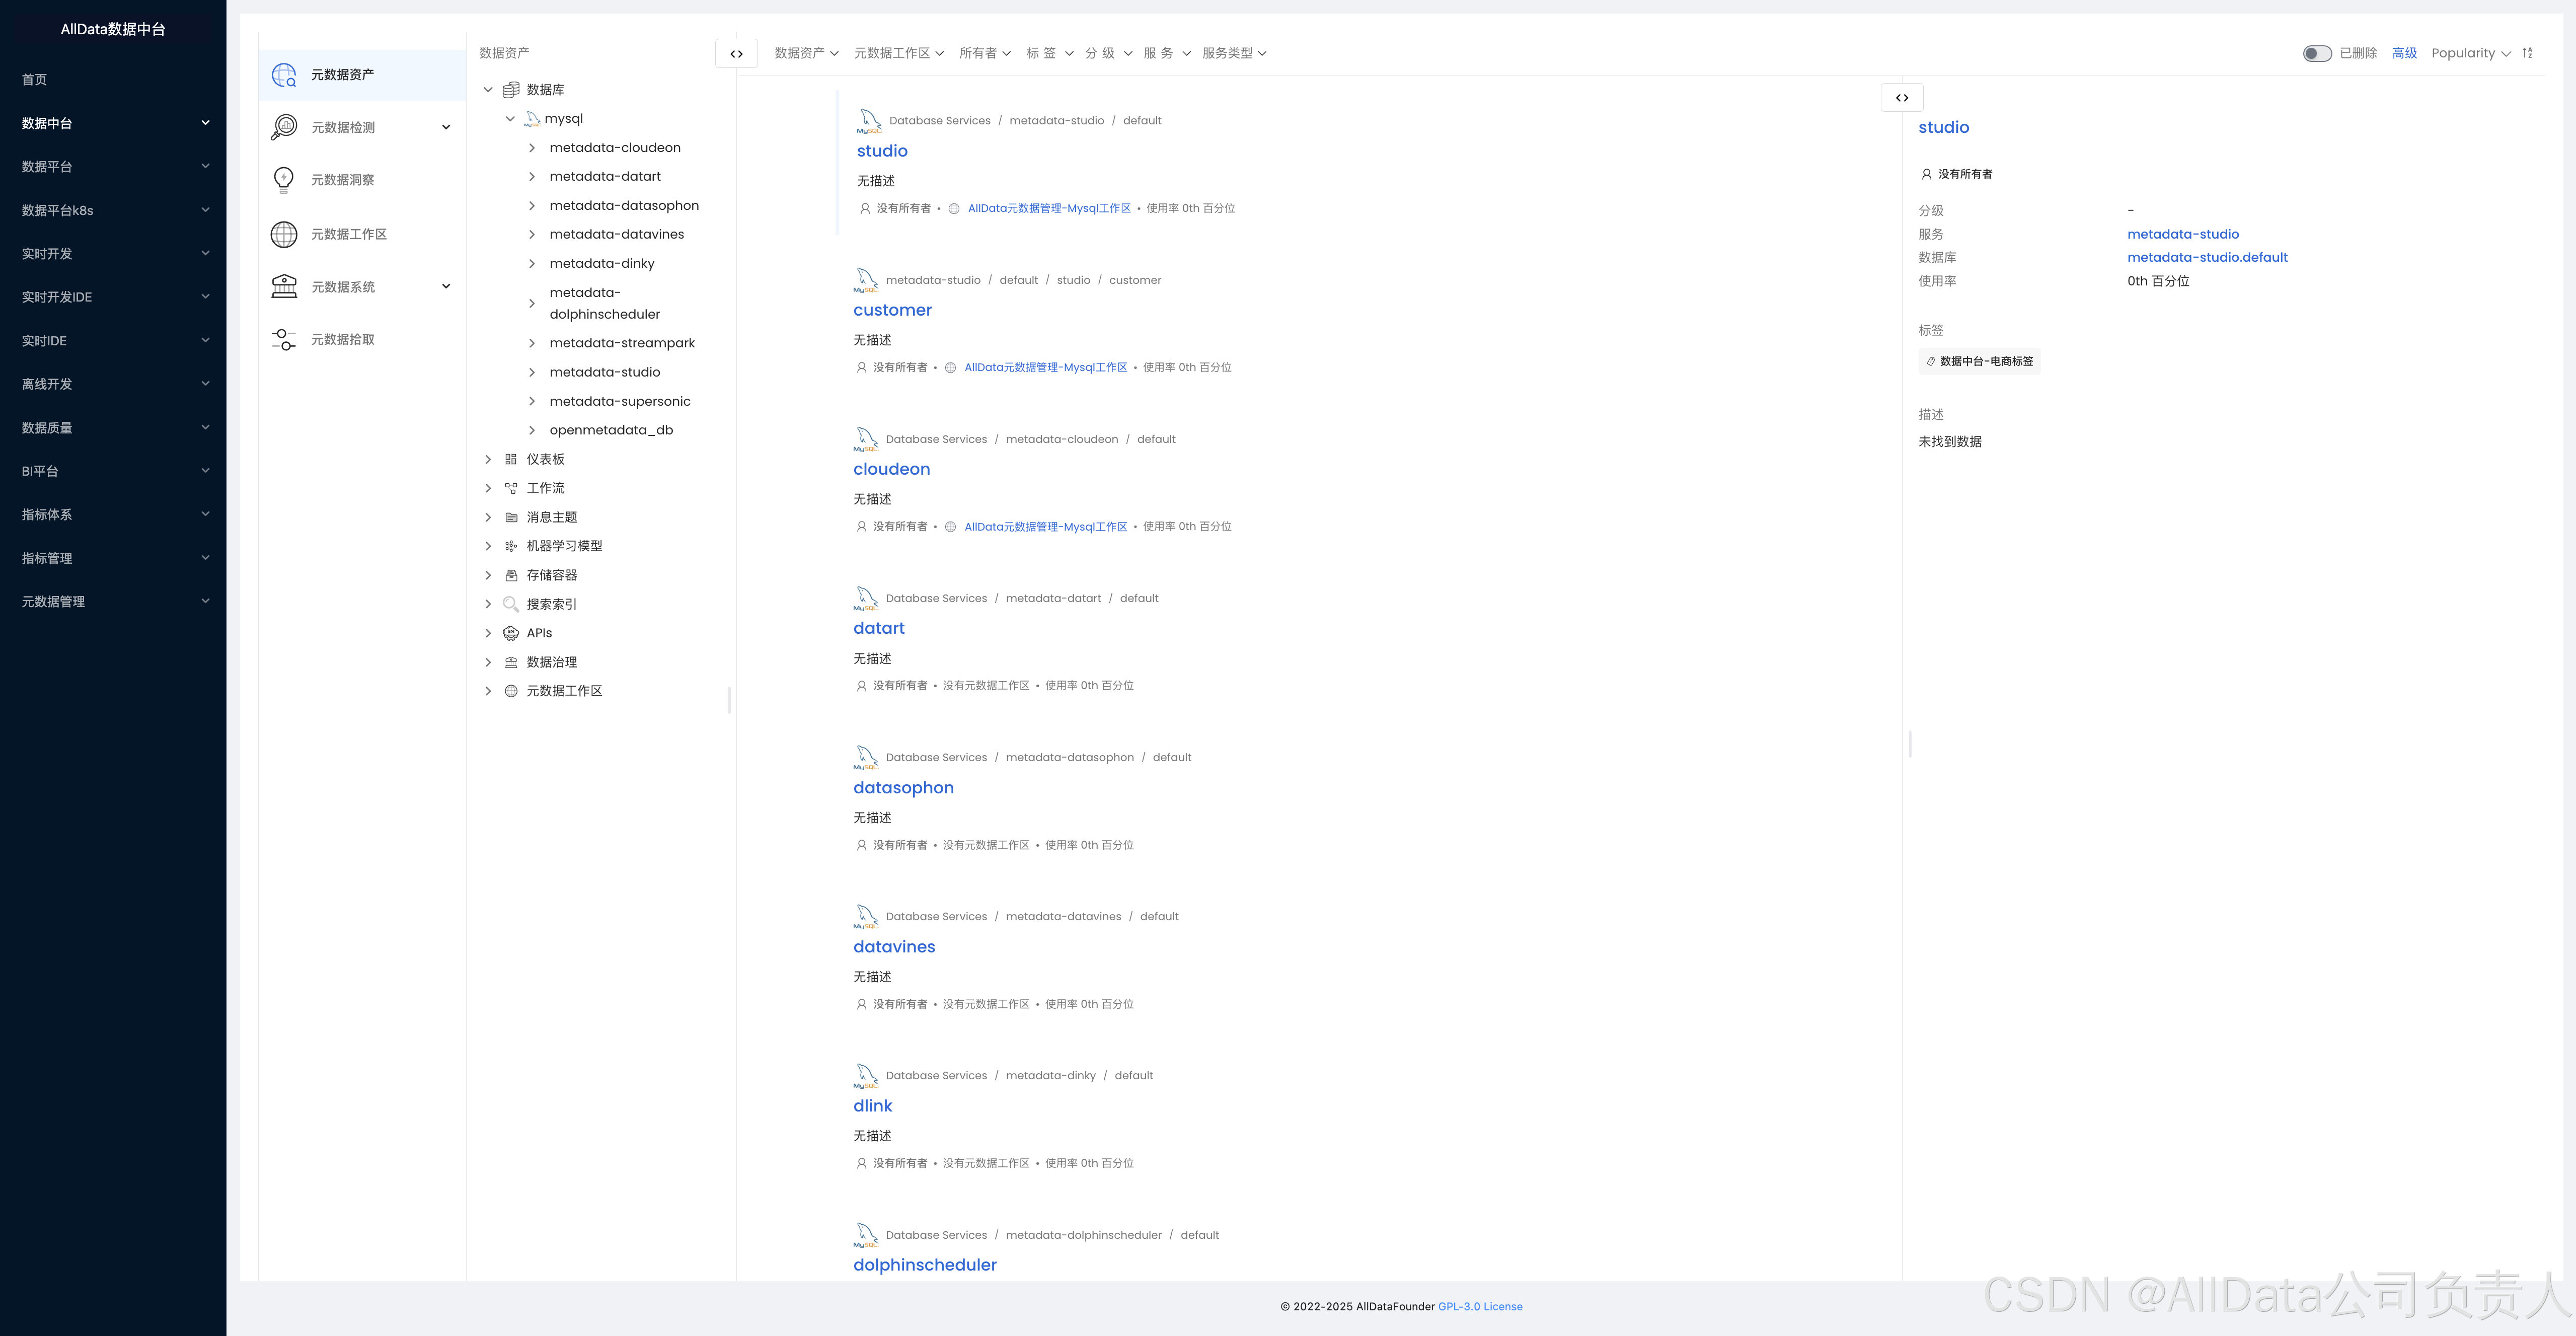Toggle sort order arrows beside Popularity

point(2527,53)
